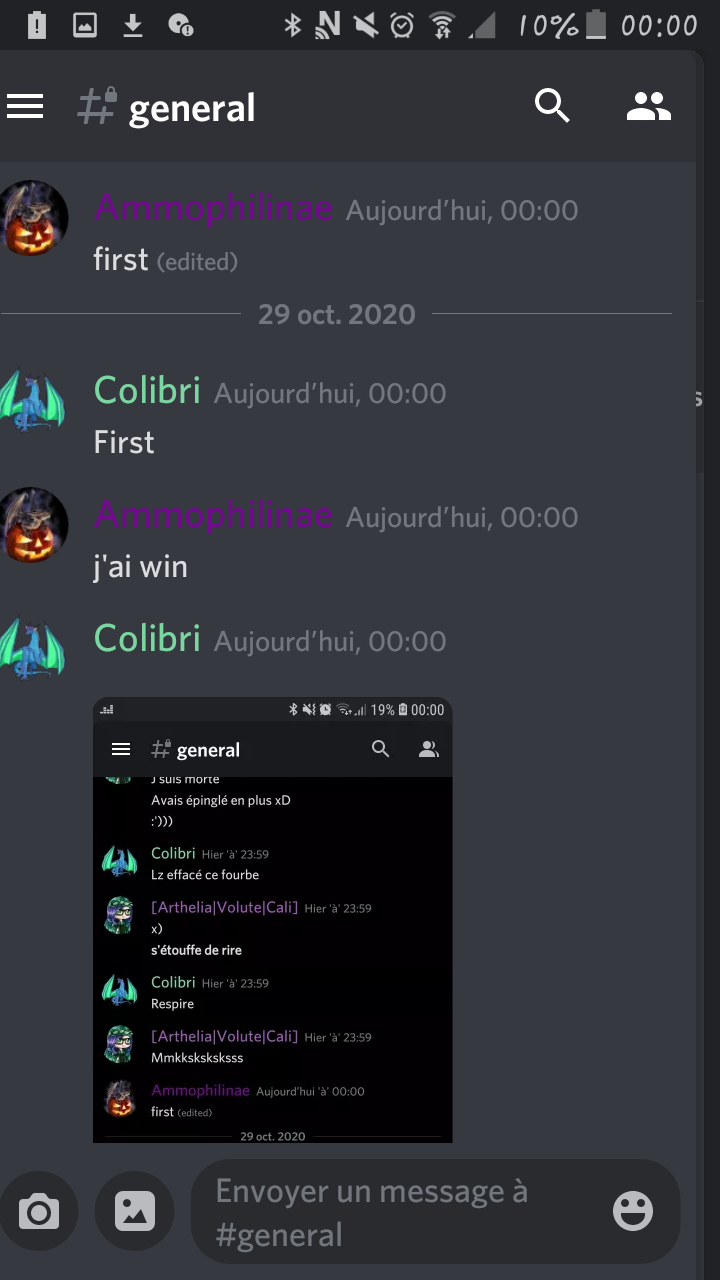Open the emoji picker smiley
Screen dimensions: 720x1280
[x=633, y=1212]
